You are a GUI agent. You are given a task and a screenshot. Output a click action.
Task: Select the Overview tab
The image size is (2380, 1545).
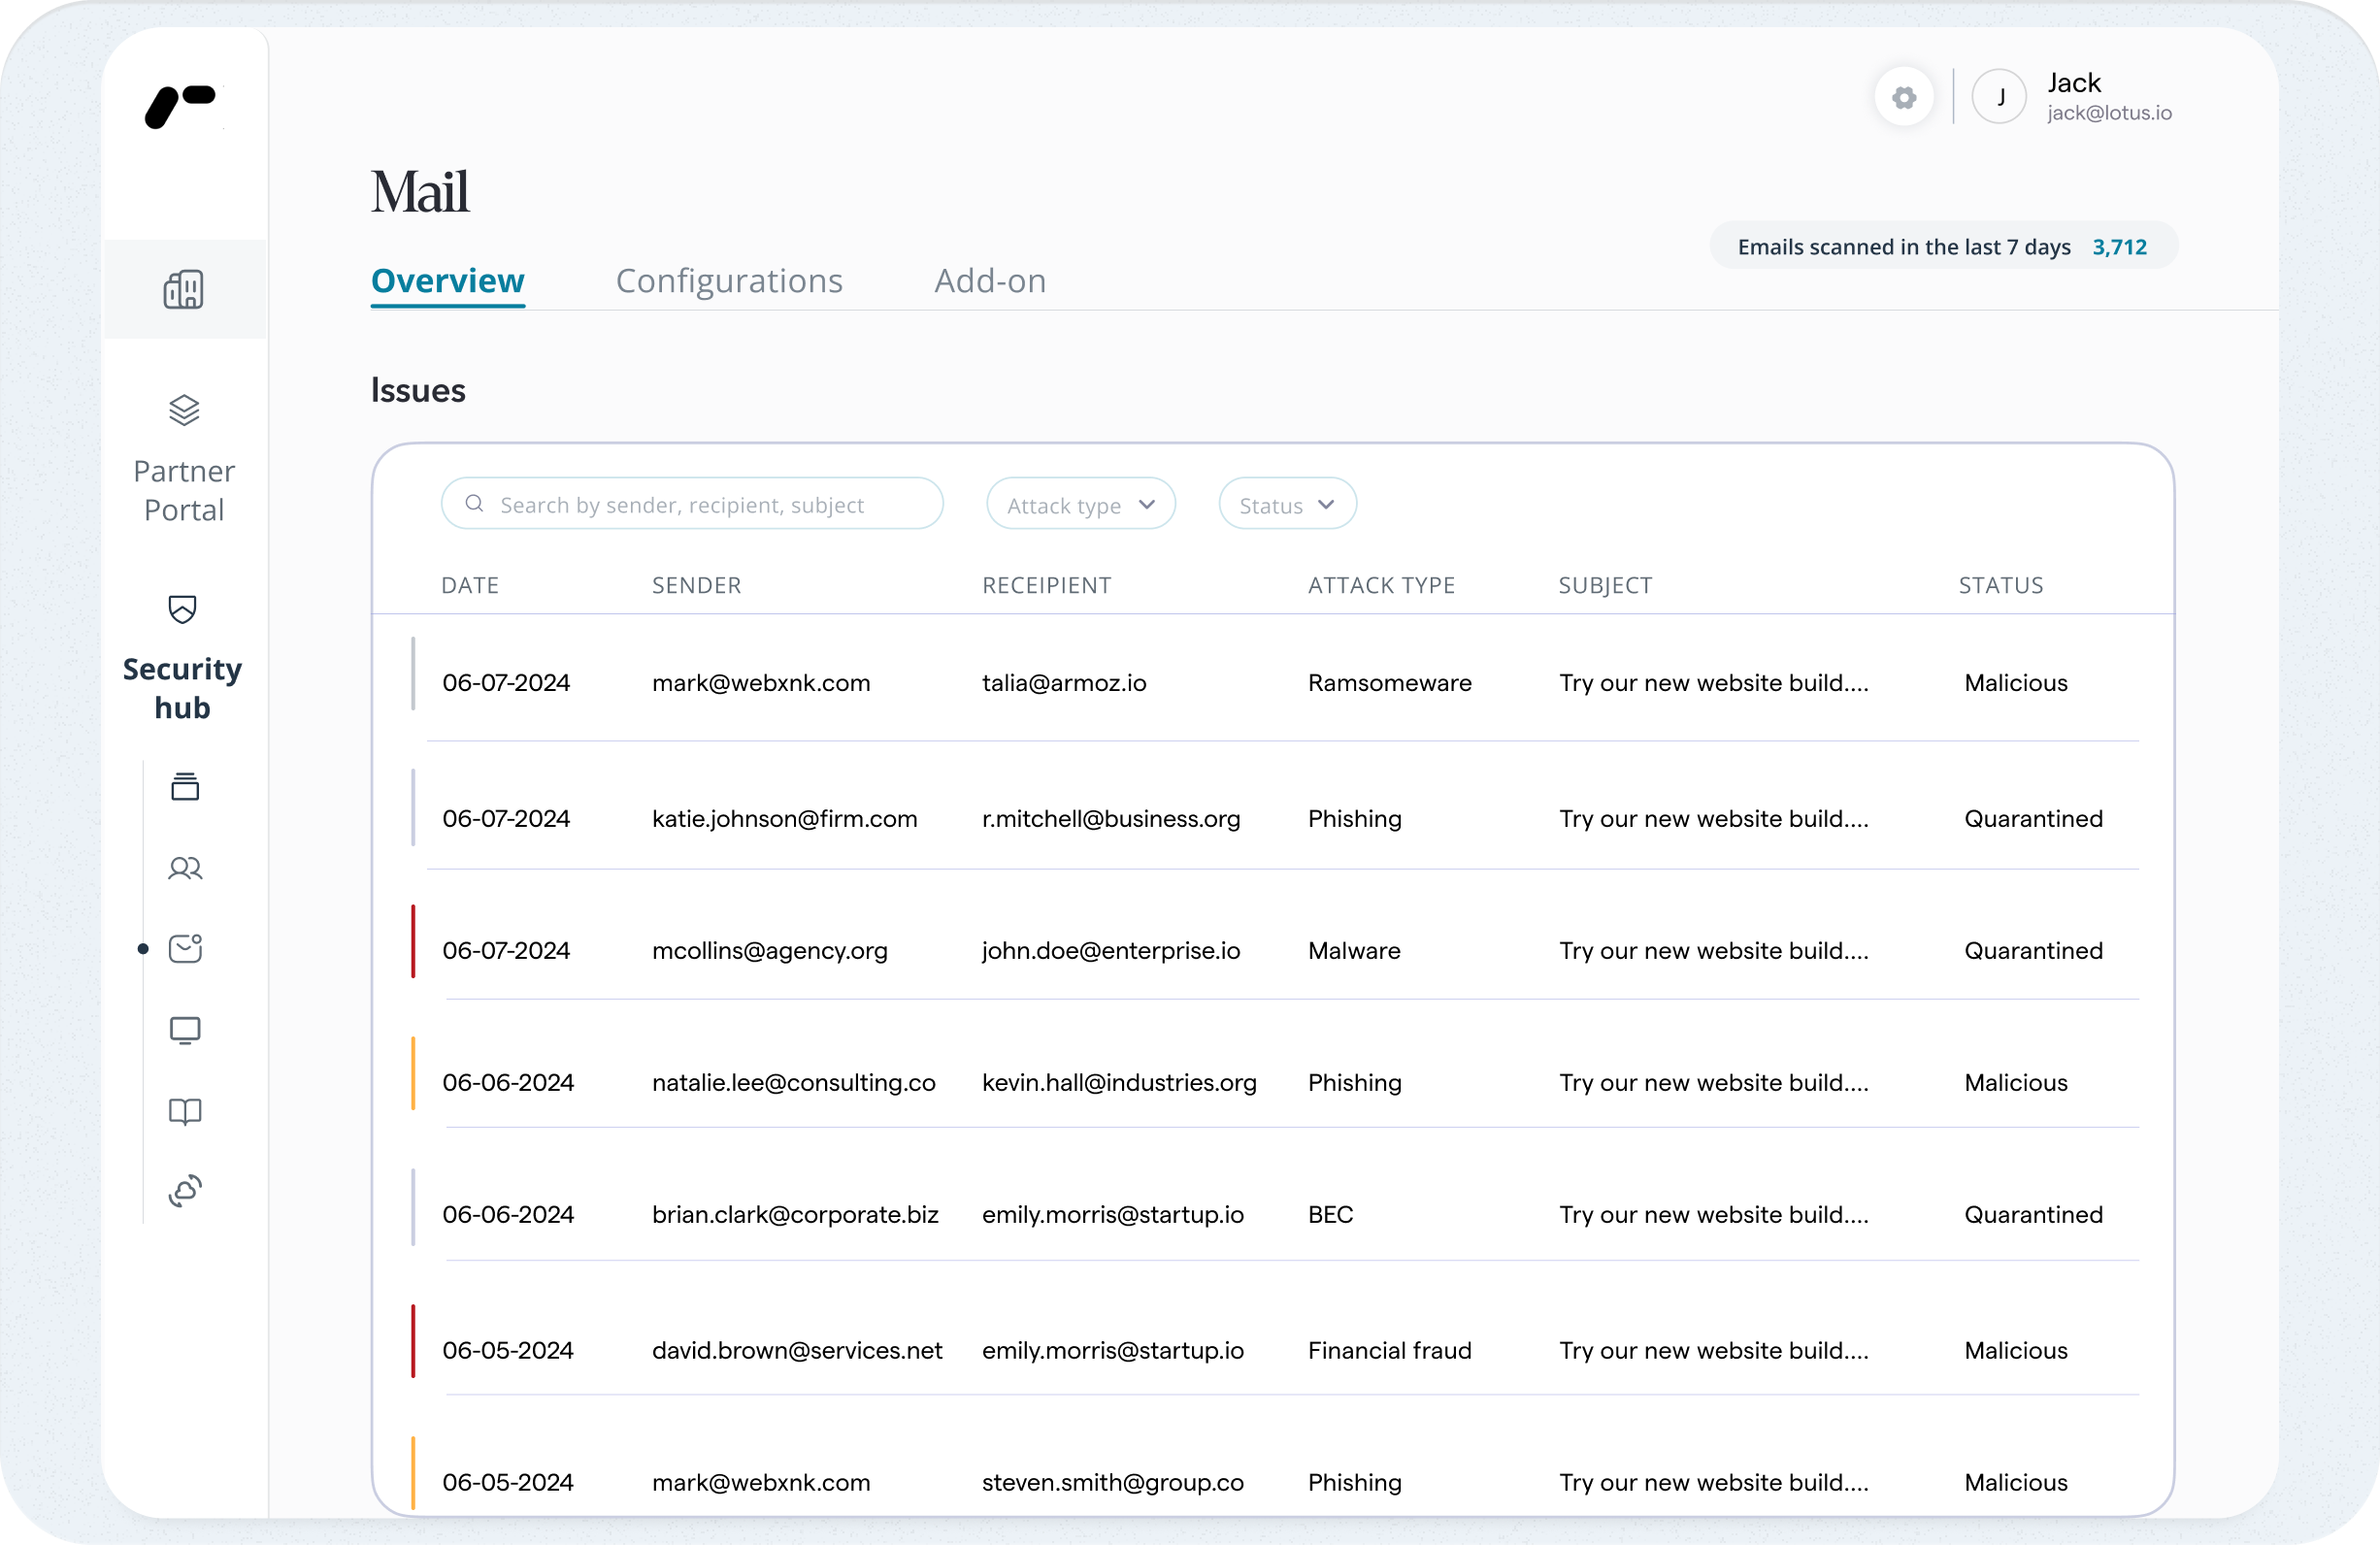point(447,281)
